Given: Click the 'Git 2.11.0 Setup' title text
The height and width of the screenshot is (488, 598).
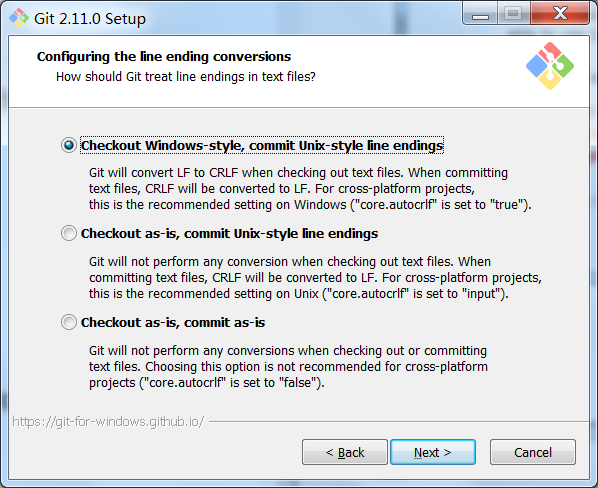Looking at the screenshot, I should [x=90, y=19].
